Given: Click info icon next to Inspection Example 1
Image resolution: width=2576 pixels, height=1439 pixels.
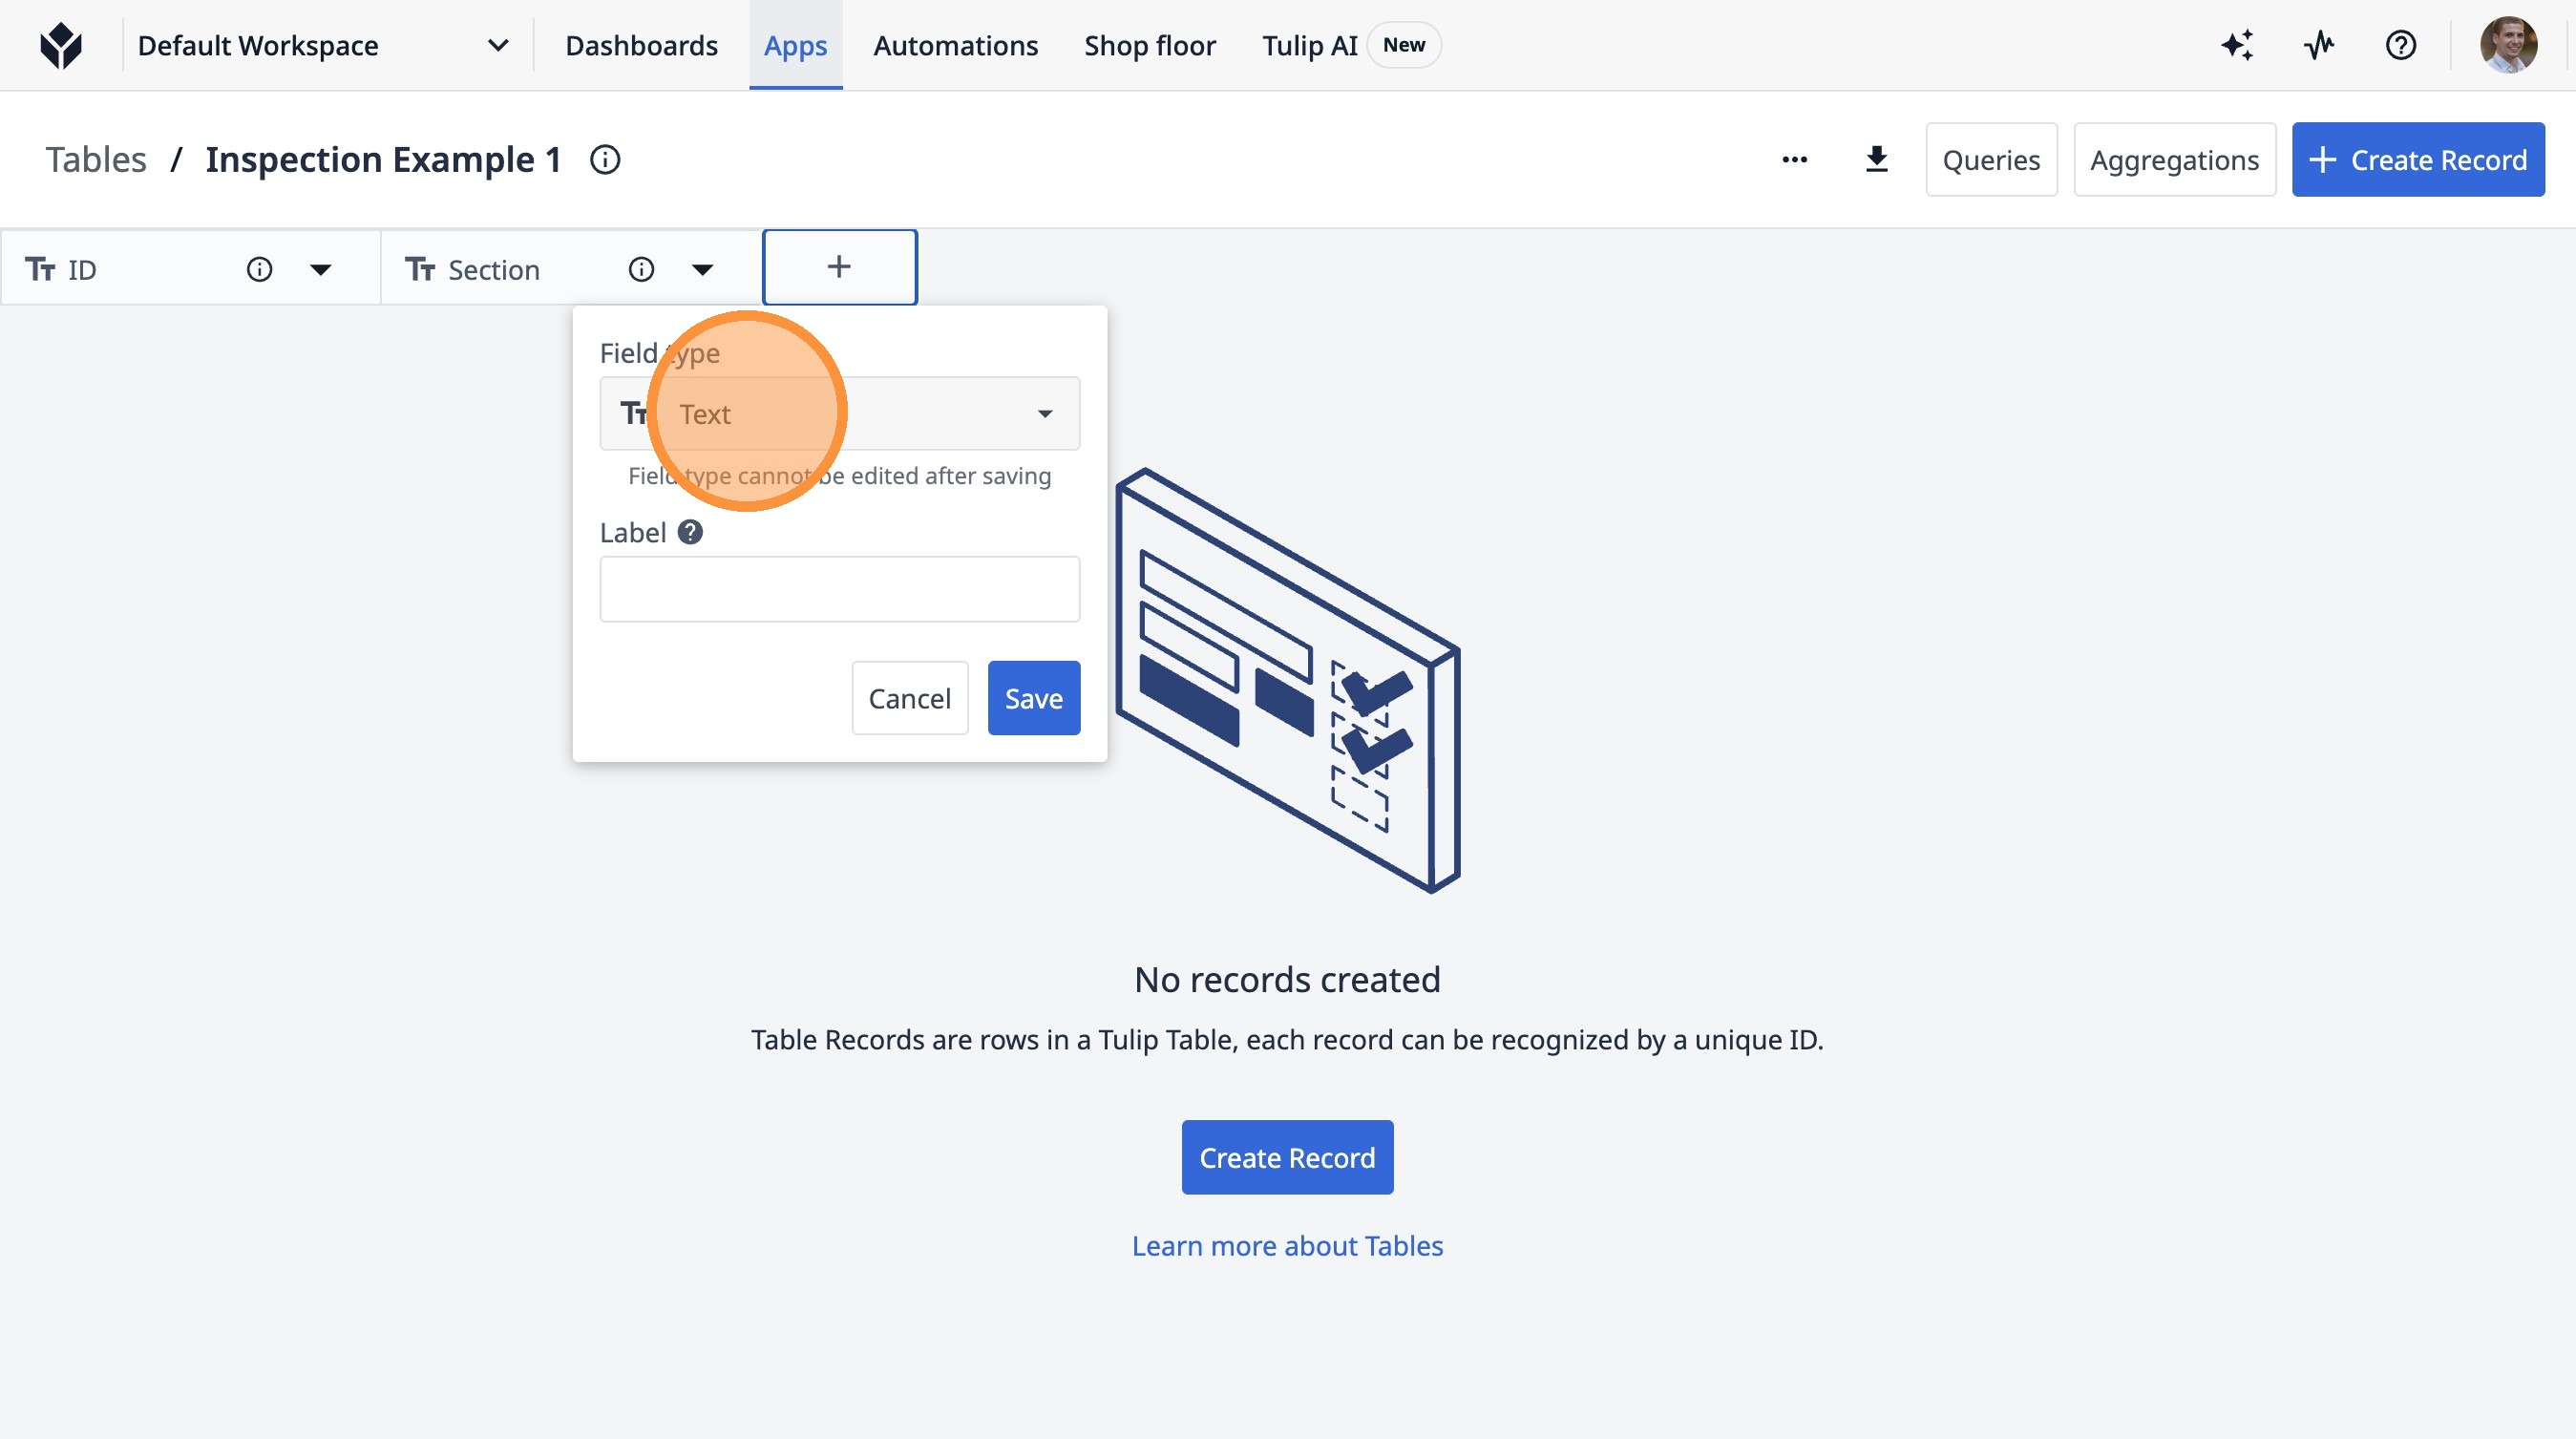Looking at the screenshot, I should coord(605,160).
